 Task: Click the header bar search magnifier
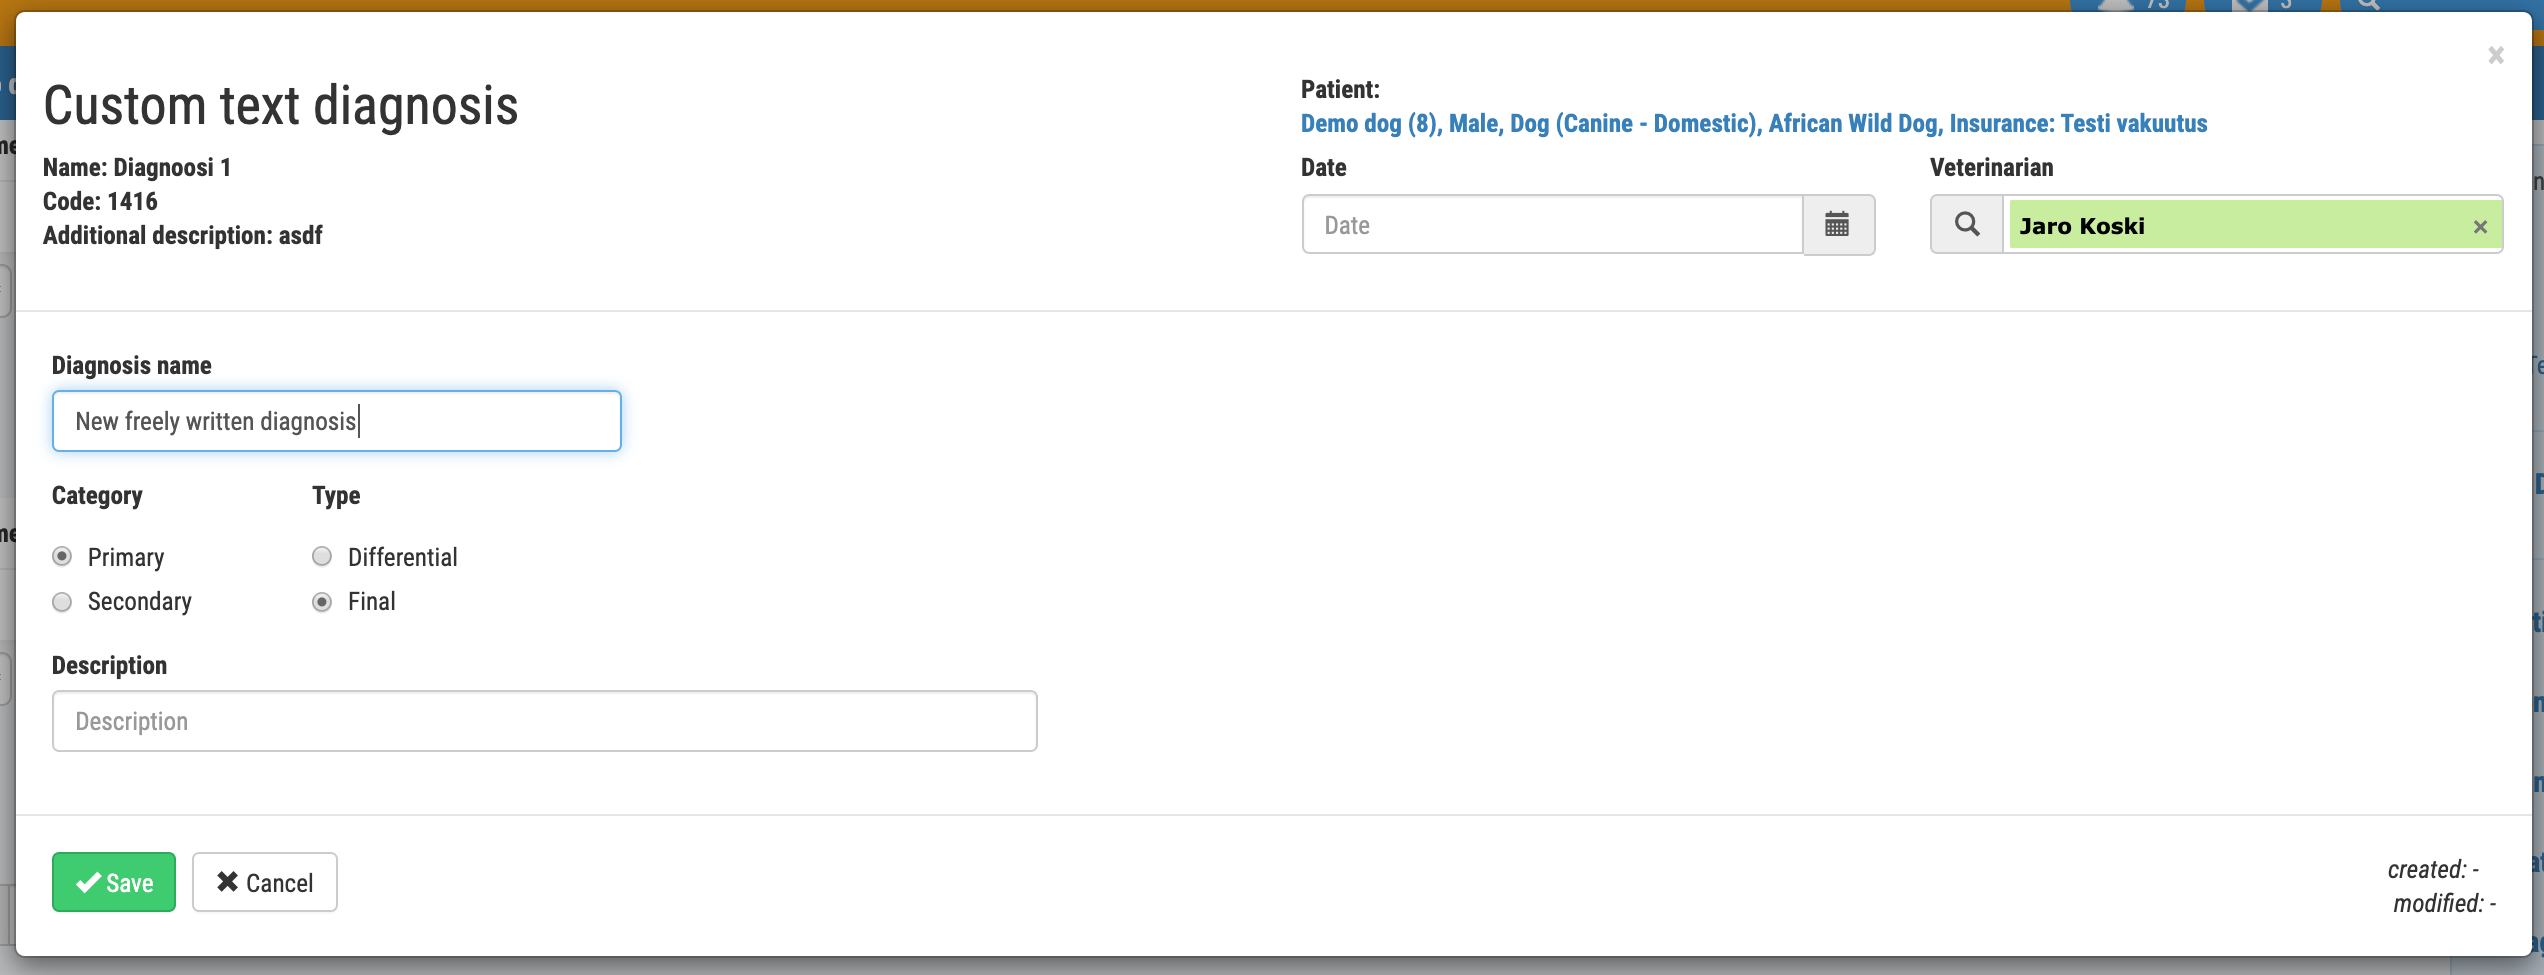pos(2367,5)
